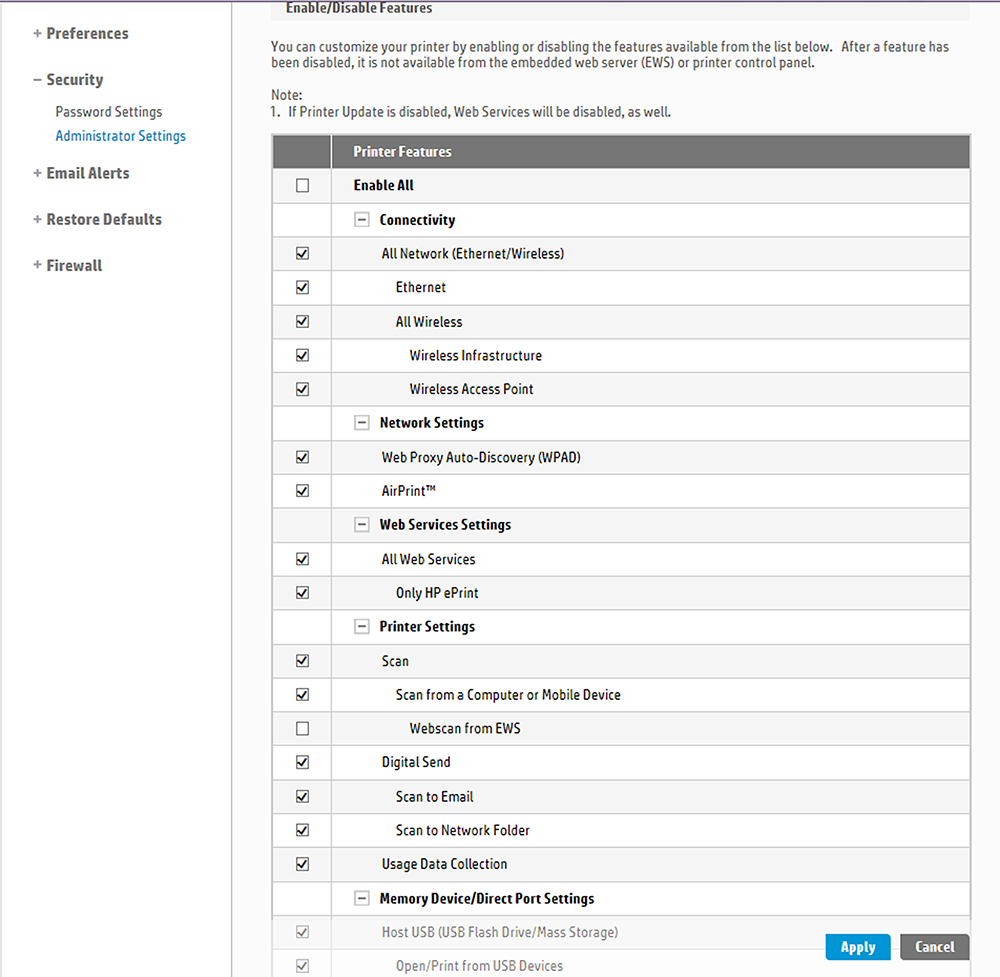Expand the Restore Defaults section
The height and width of the screenshot is (977, 1000).
[96, 220]
